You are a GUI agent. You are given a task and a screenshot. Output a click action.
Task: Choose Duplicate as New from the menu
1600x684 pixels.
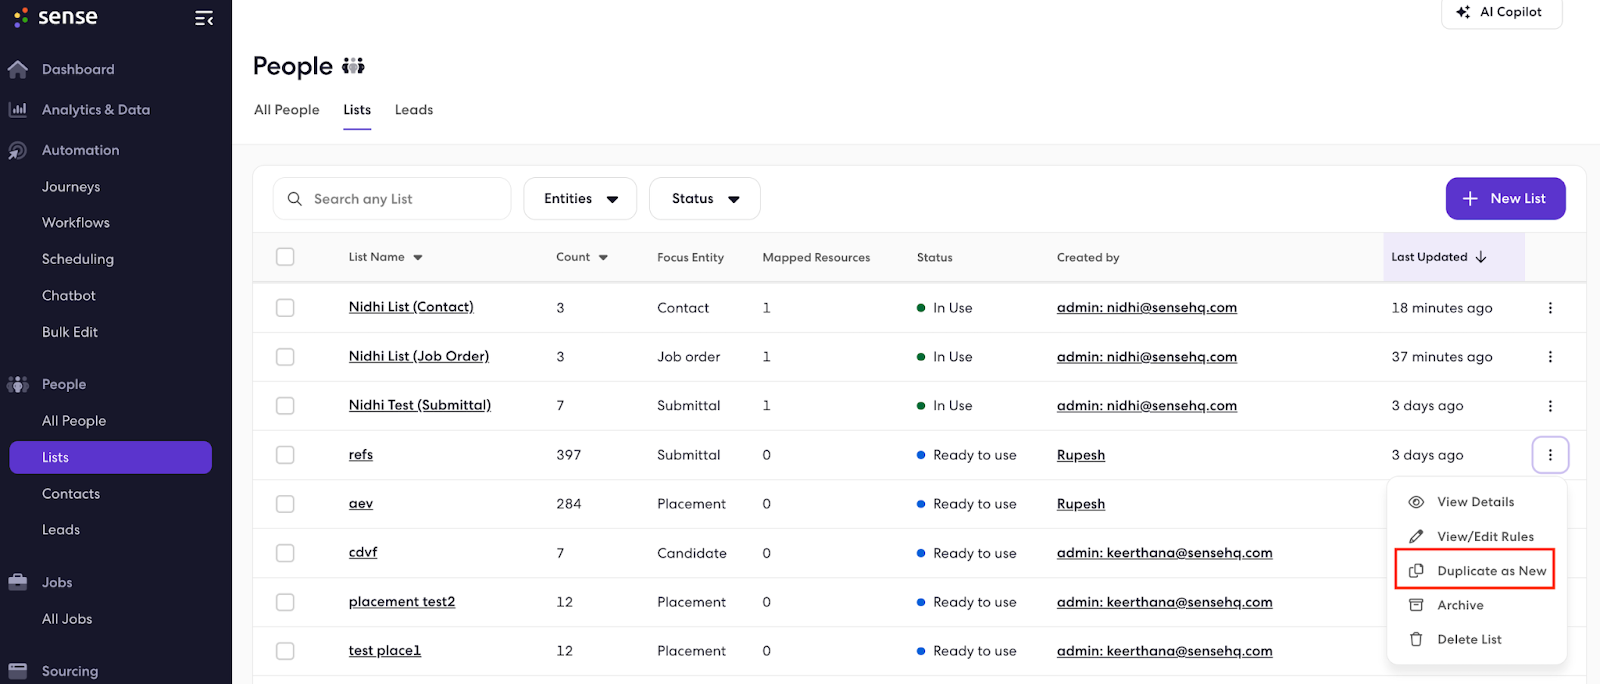[1476, 571]
